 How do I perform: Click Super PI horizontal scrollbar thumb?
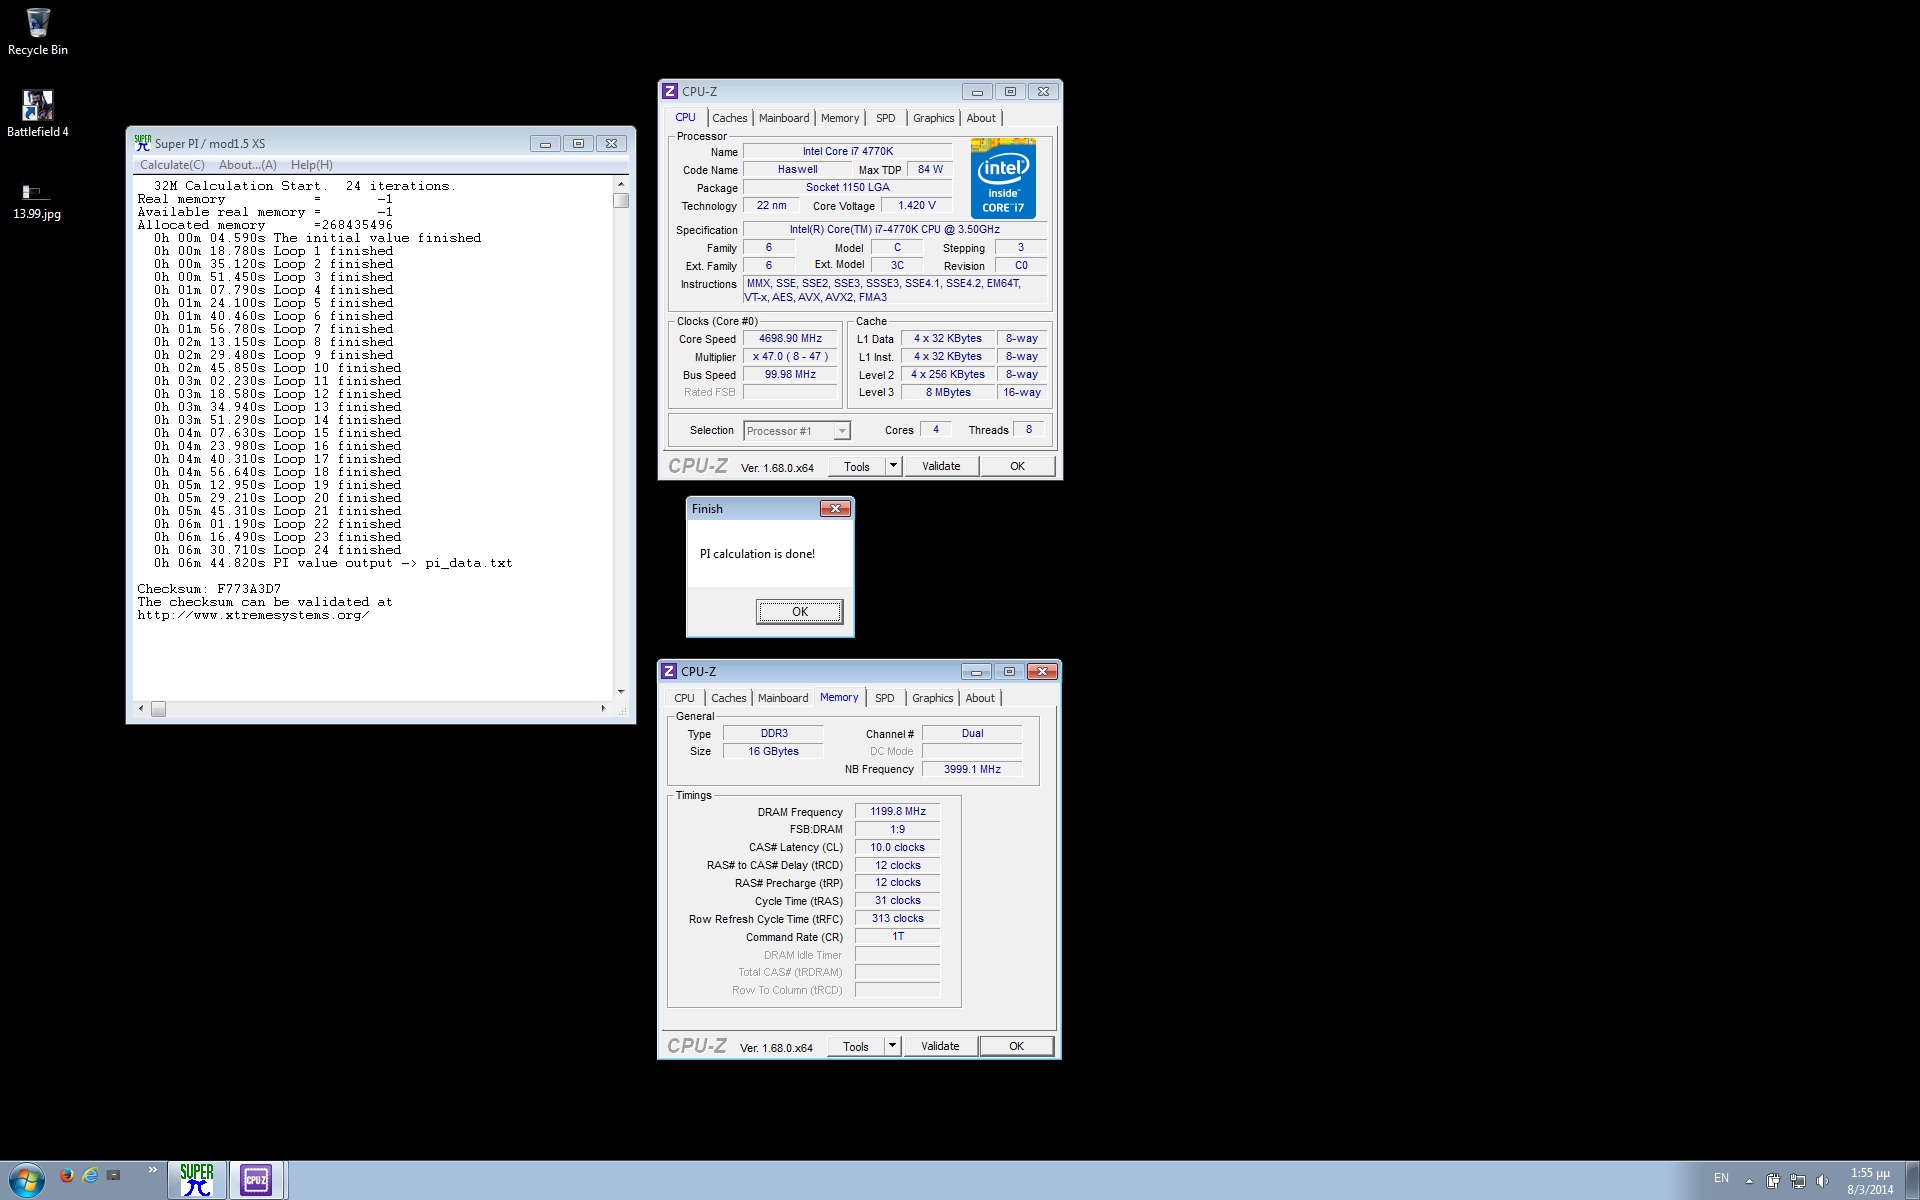point(158,709)
